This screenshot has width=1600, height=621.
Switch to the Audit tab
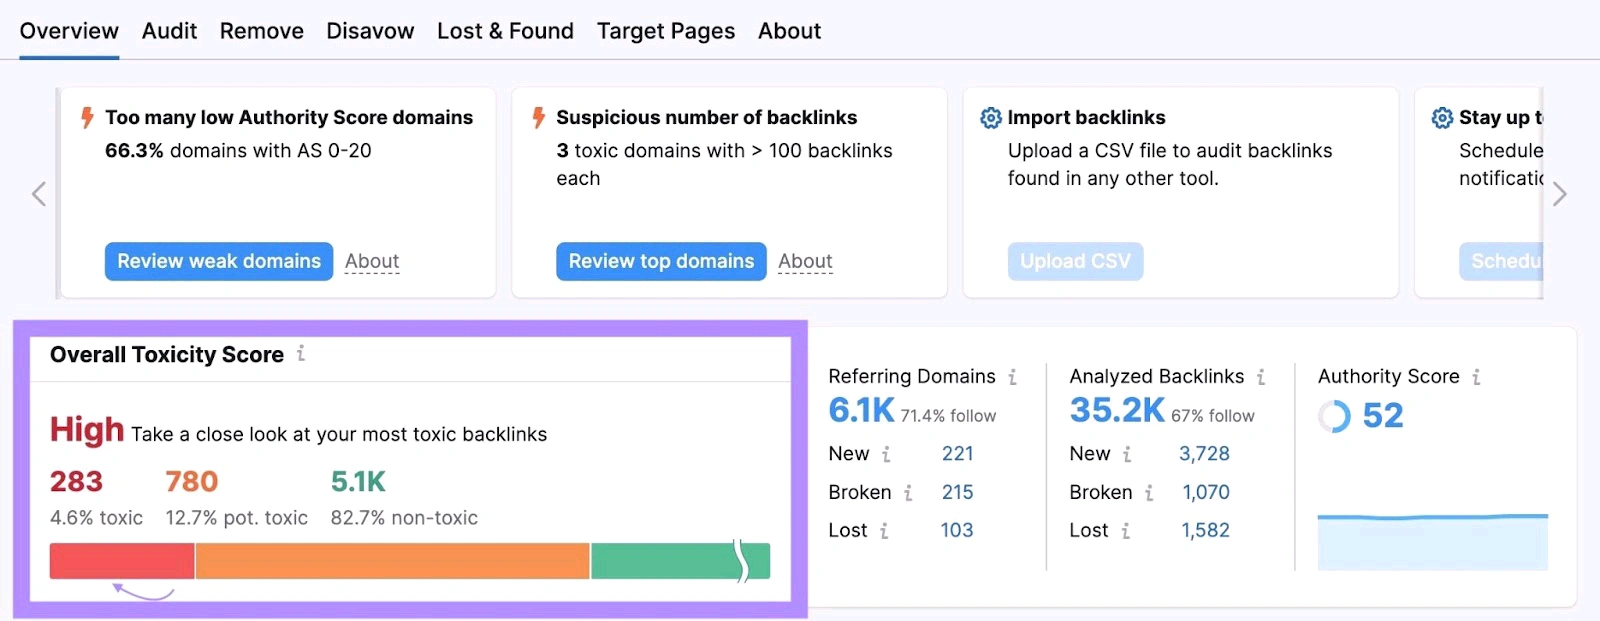pos(169,31)
